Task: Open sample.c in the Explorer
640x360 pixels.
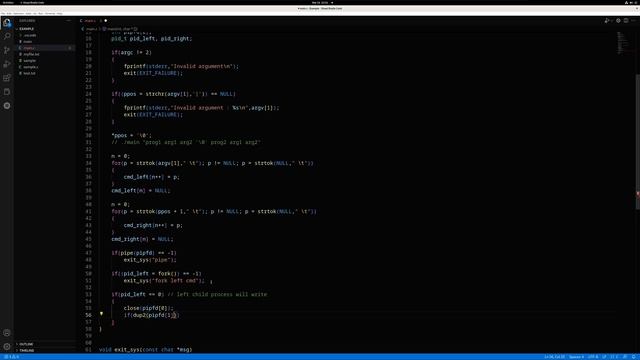Action: pos(30,67)
